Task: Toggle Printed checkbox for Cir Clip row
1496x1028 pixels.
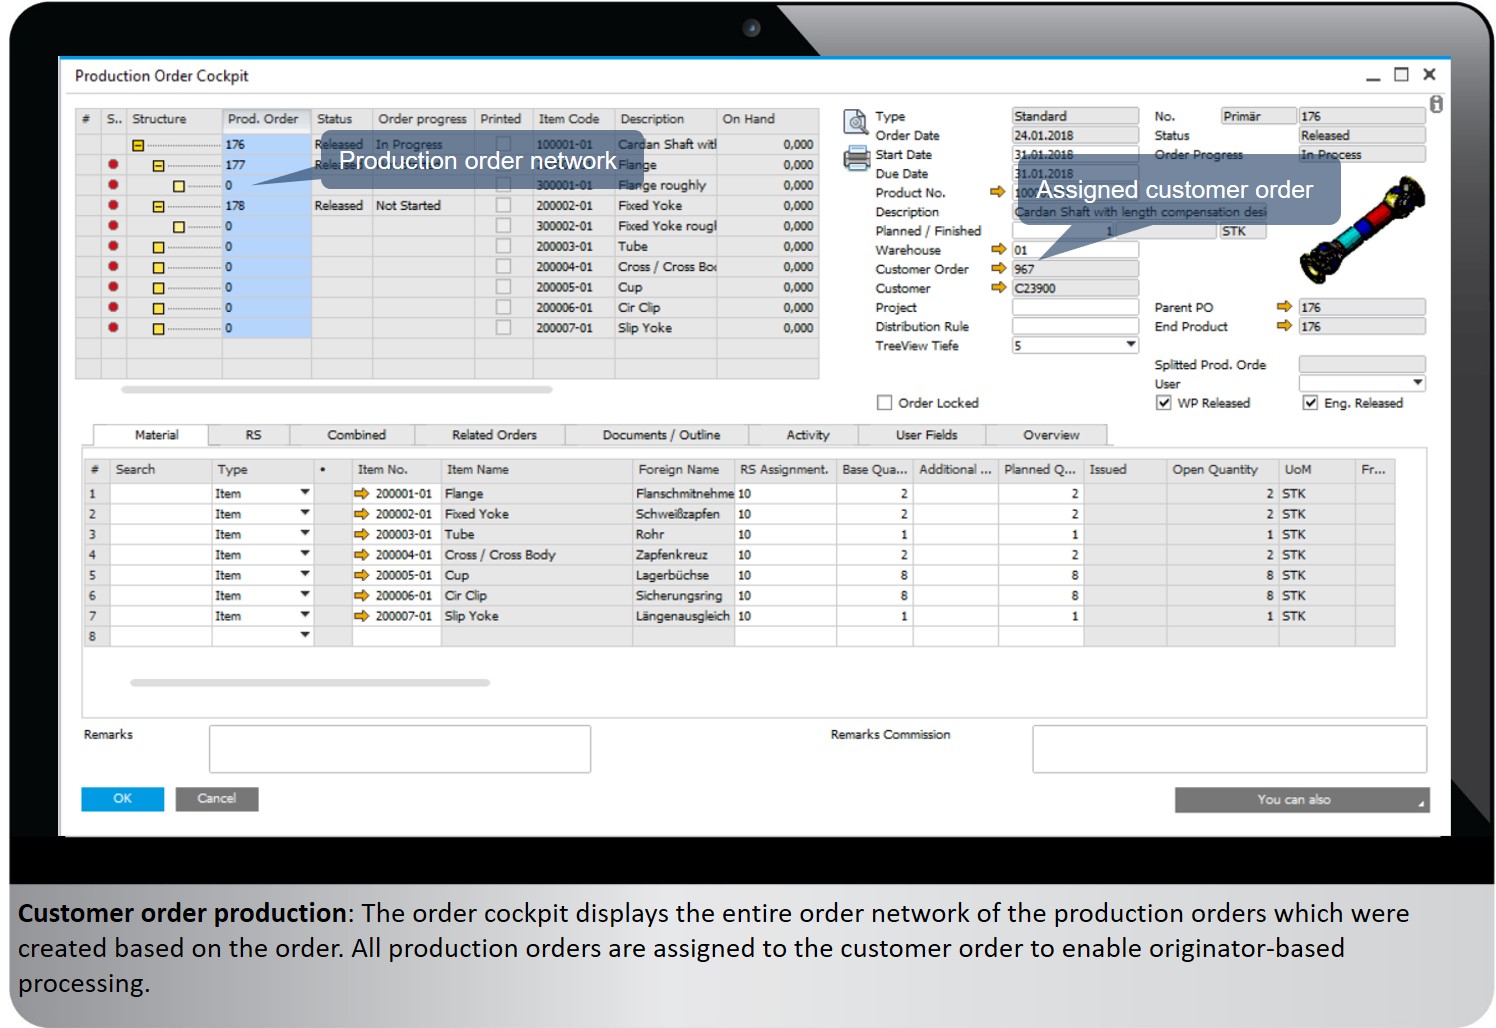Action: (x=504, y=307)
